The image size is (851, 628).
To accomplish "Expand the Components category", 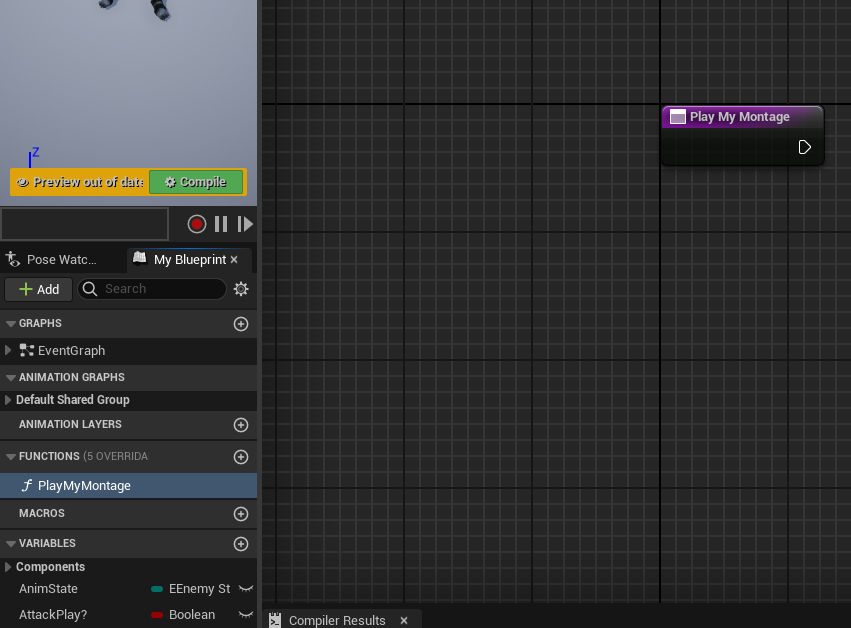I will point(8,567).
